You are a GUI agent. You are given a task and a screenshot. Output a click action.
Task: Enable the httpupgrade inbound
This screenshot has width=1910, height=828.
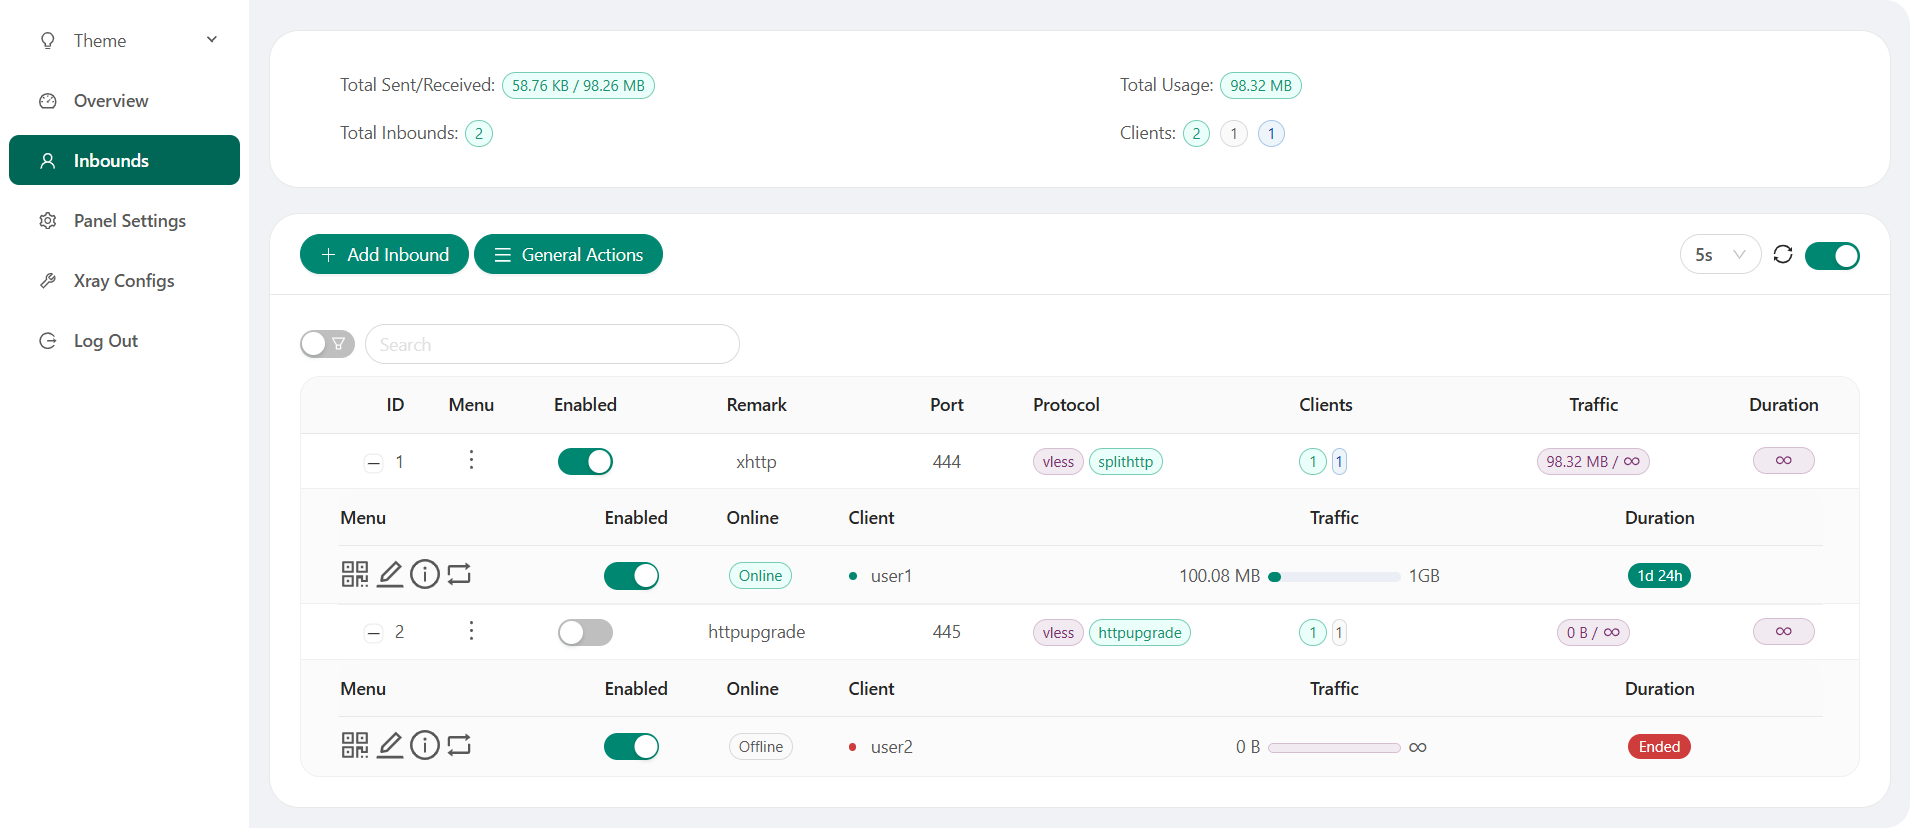point(585,632)
